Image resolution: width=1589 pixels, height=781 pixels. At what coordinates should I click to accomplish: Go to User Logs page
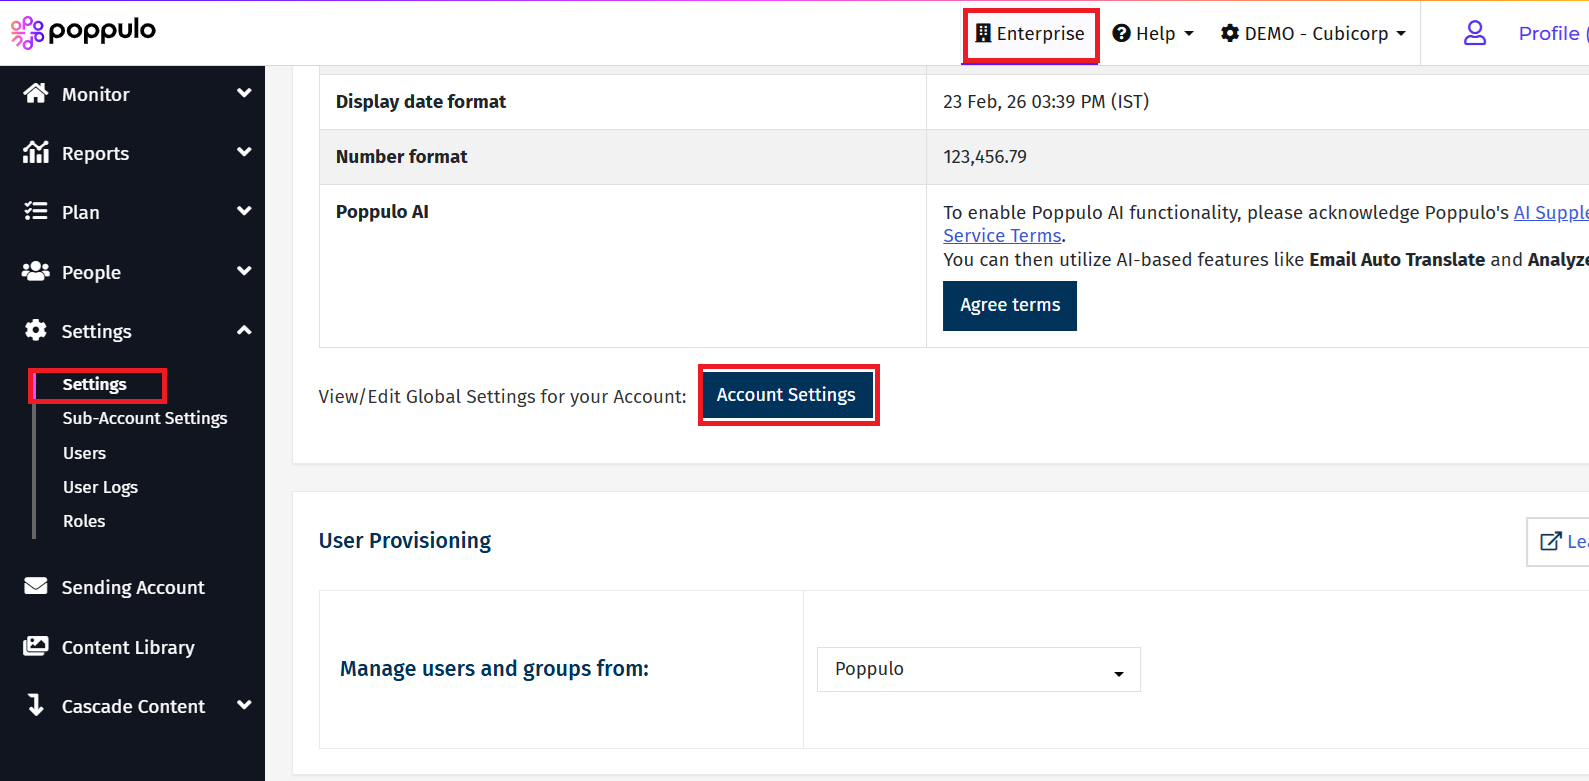[x=100, y=487]
